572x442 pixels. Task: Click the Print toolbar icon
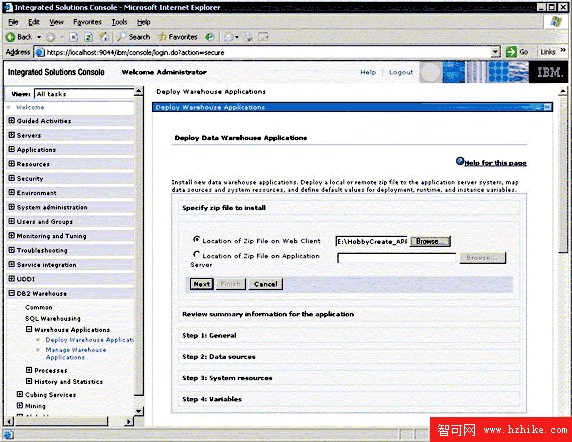coord(248,37)
